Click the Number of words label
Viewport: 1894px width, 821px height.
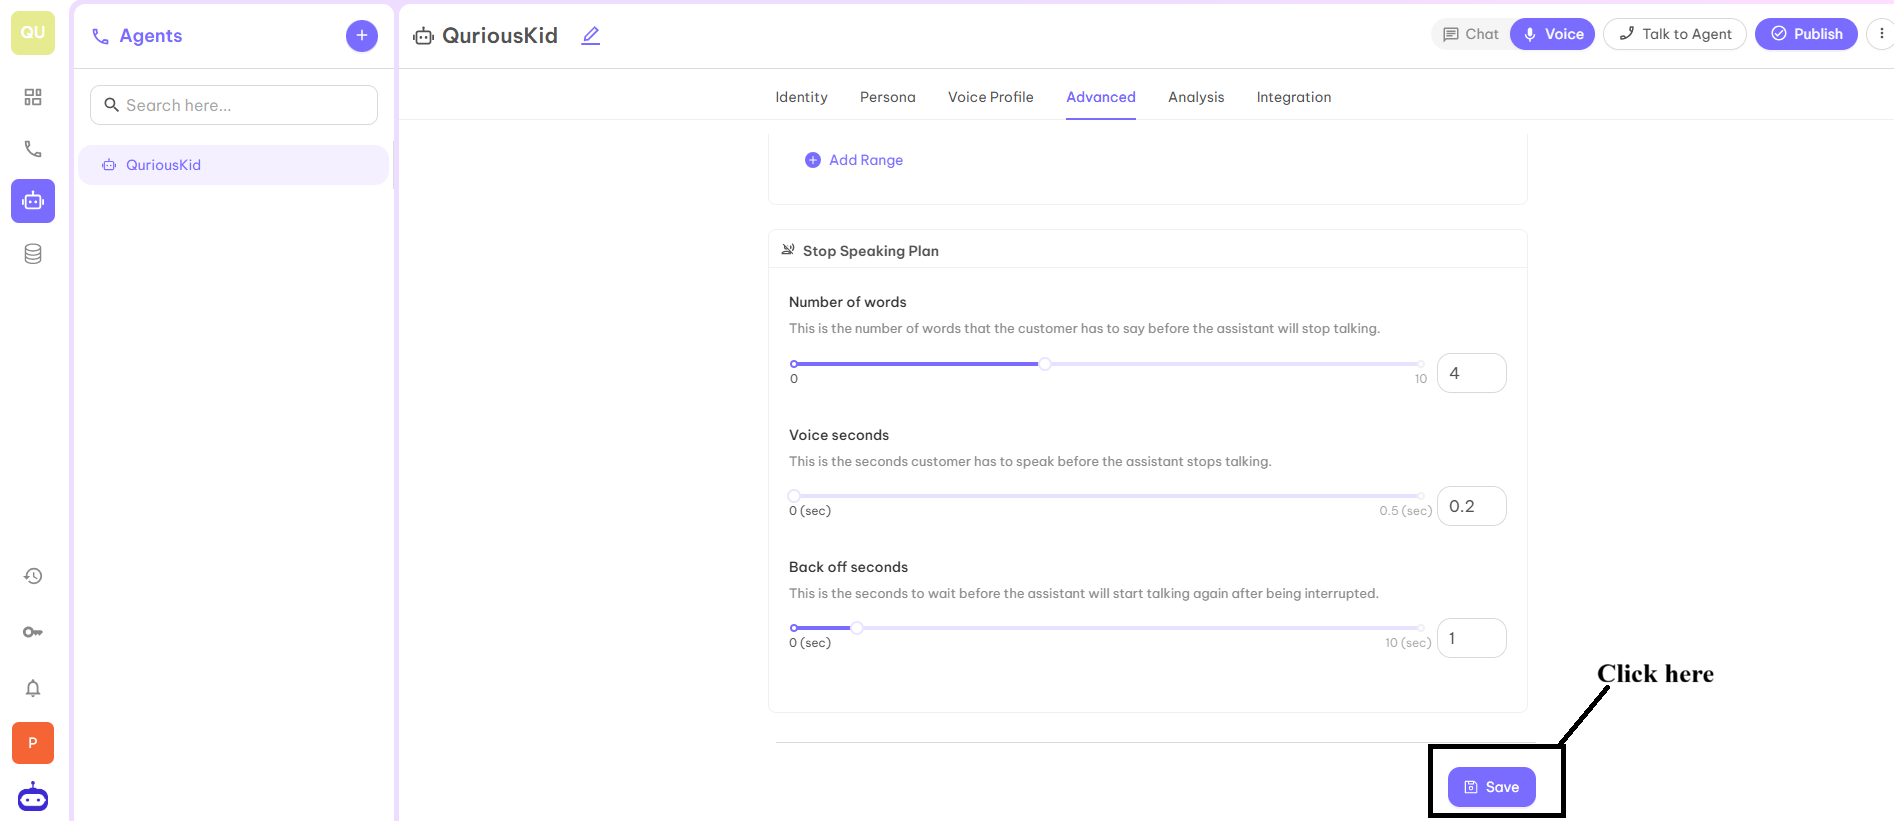coord(848,302)
